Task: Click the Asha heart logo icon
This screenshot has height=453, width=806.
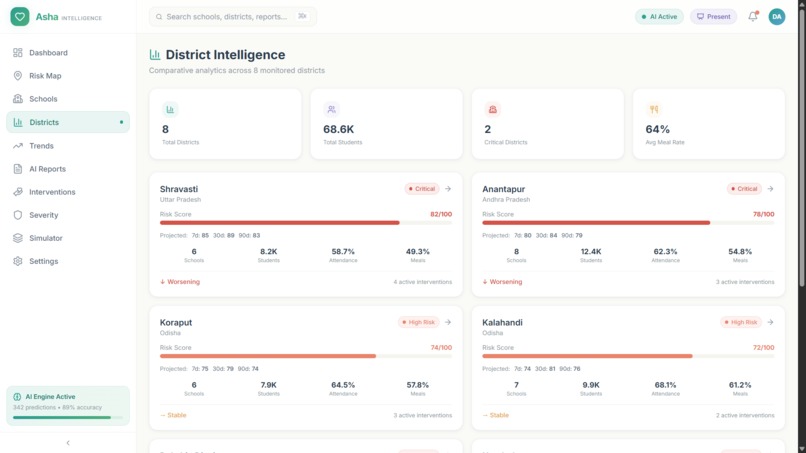Action: coord(20,16)
